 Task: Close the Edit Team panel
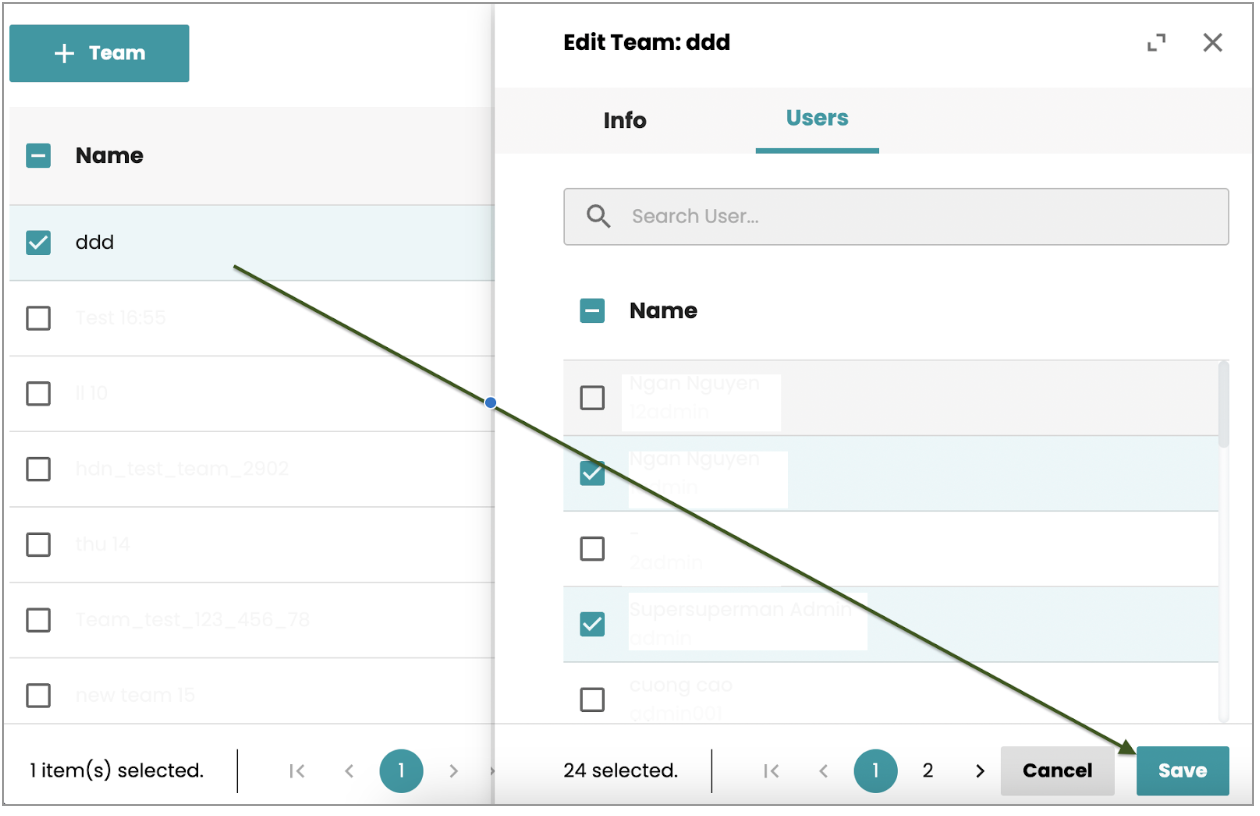pyautogui.click(x=1212, y=43)
